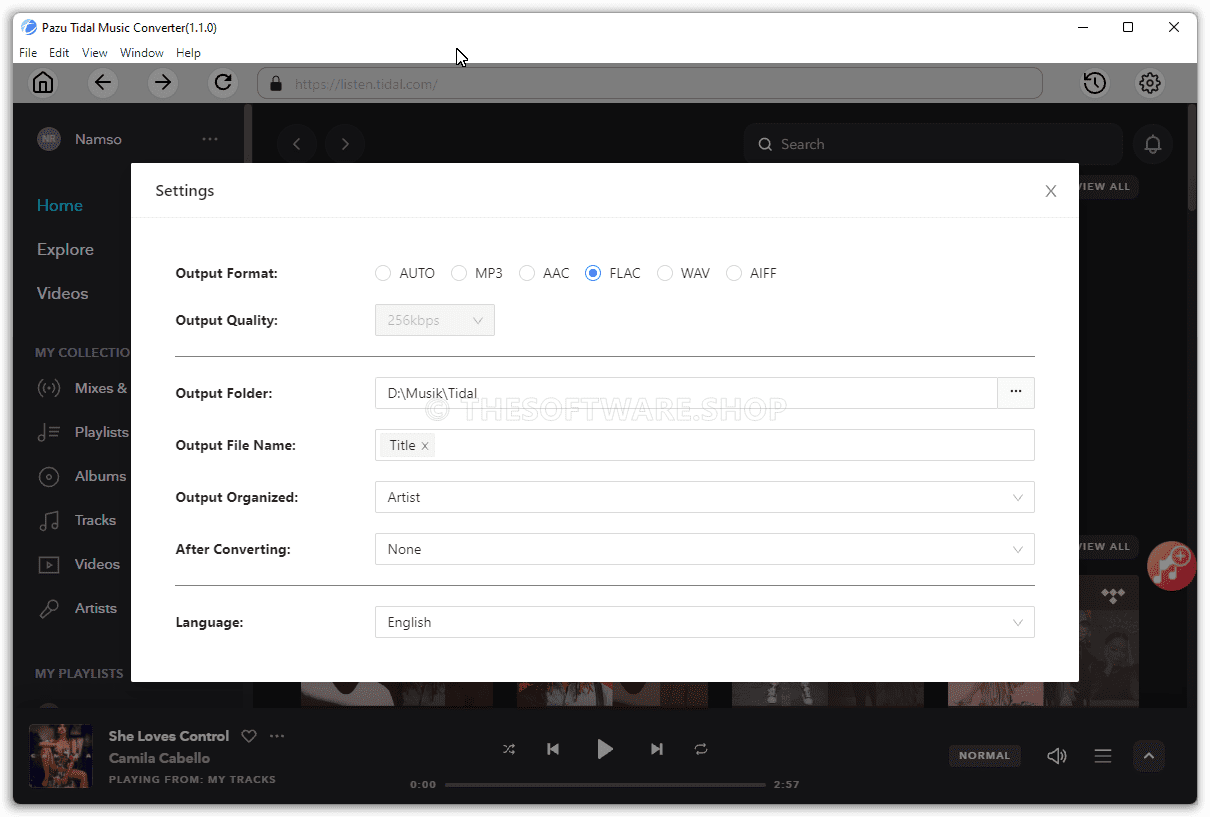Open Albums in My Collection
The height and width of the screenshot is (817, 1210).
(83, 476)
